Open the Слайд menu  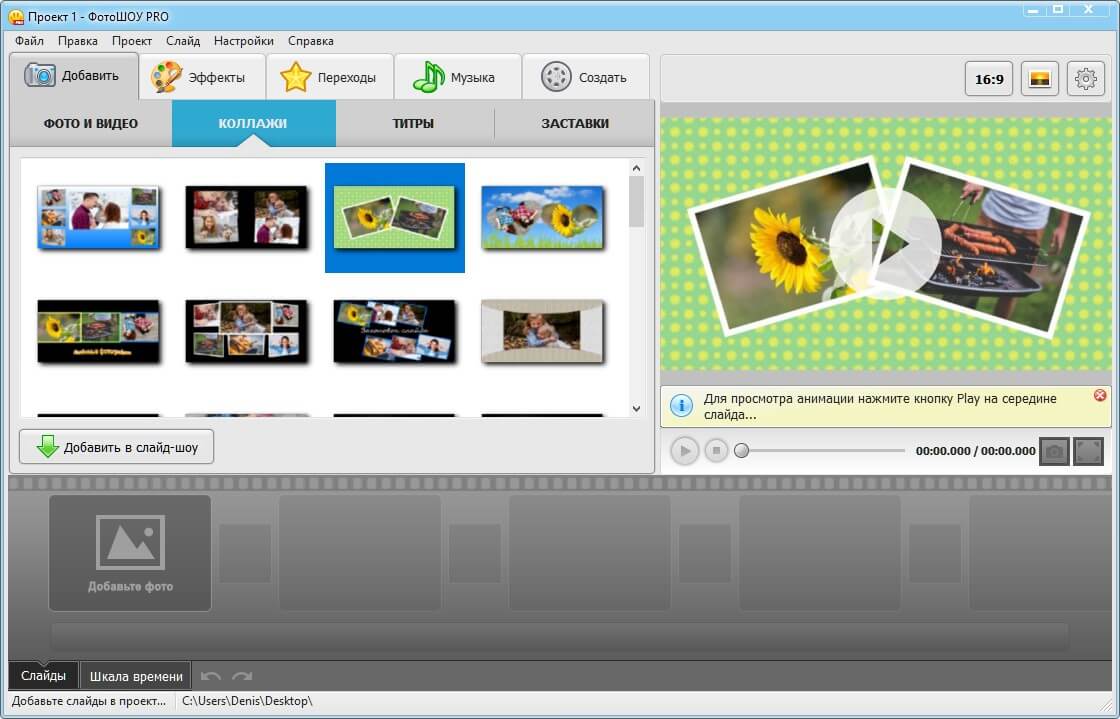pyautogui.click(x=183, y=41)
